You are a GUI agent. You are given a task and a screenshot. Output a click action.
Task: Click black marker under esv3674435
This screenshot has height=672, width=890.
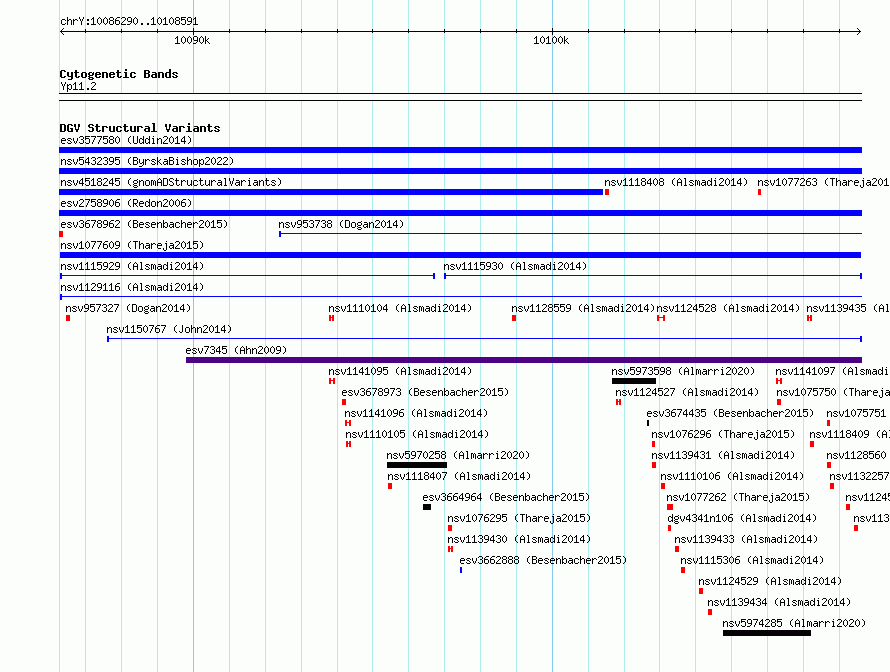click(x=648, y=423)
